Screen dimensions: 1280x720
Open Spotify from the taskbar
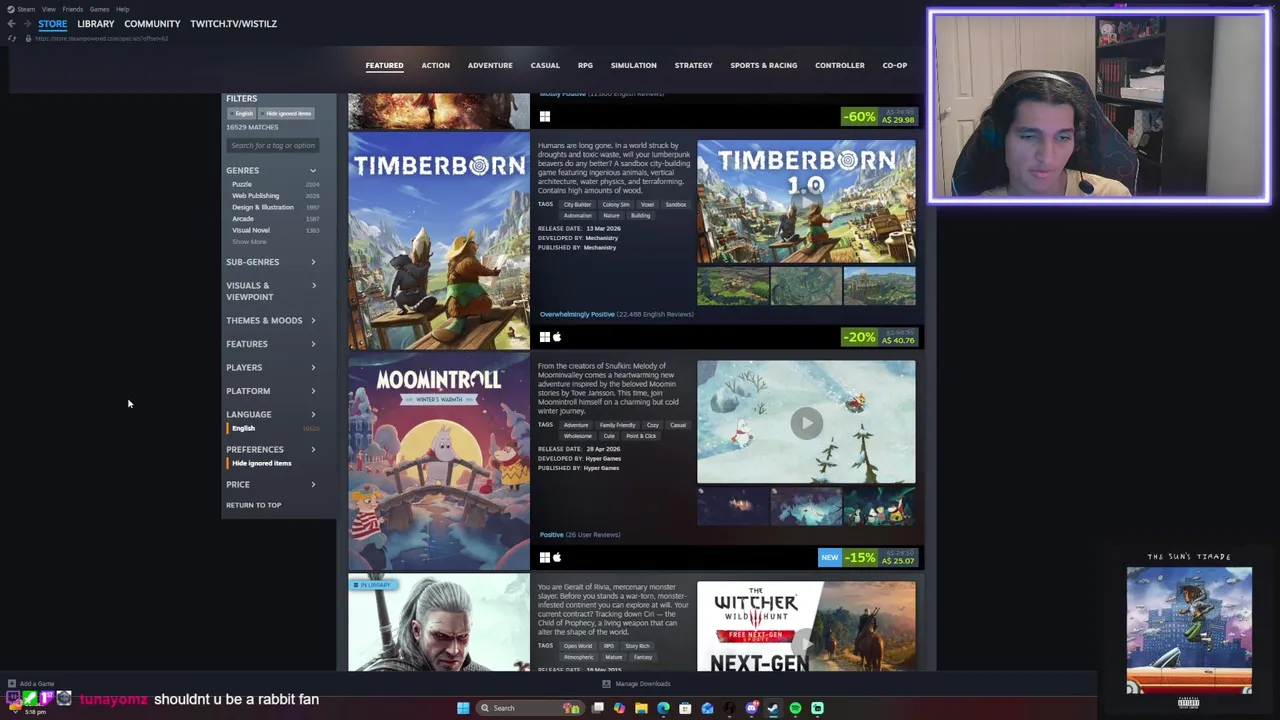[x=795, y=708]
